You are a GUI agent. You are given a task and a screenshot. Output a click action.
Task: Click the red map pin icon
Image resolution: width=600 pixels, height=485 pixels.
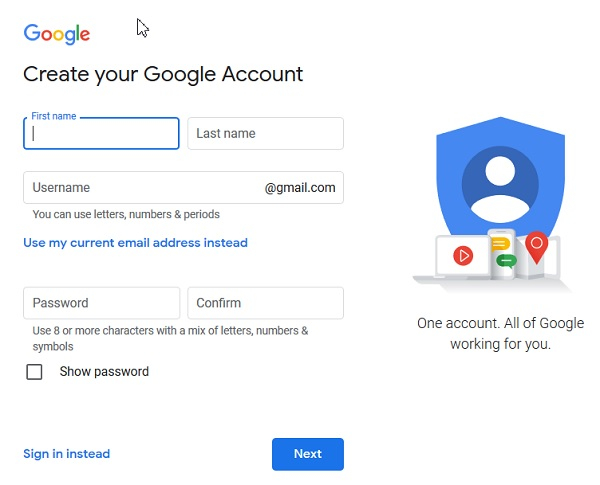pyautogui.click(x=538, y=247)
